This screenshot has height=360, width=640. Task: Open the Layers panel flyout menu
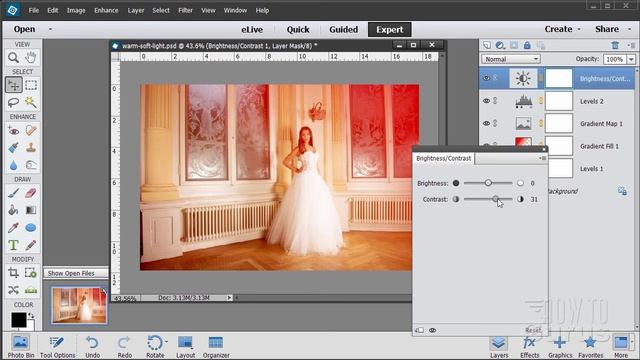(632, 45)
